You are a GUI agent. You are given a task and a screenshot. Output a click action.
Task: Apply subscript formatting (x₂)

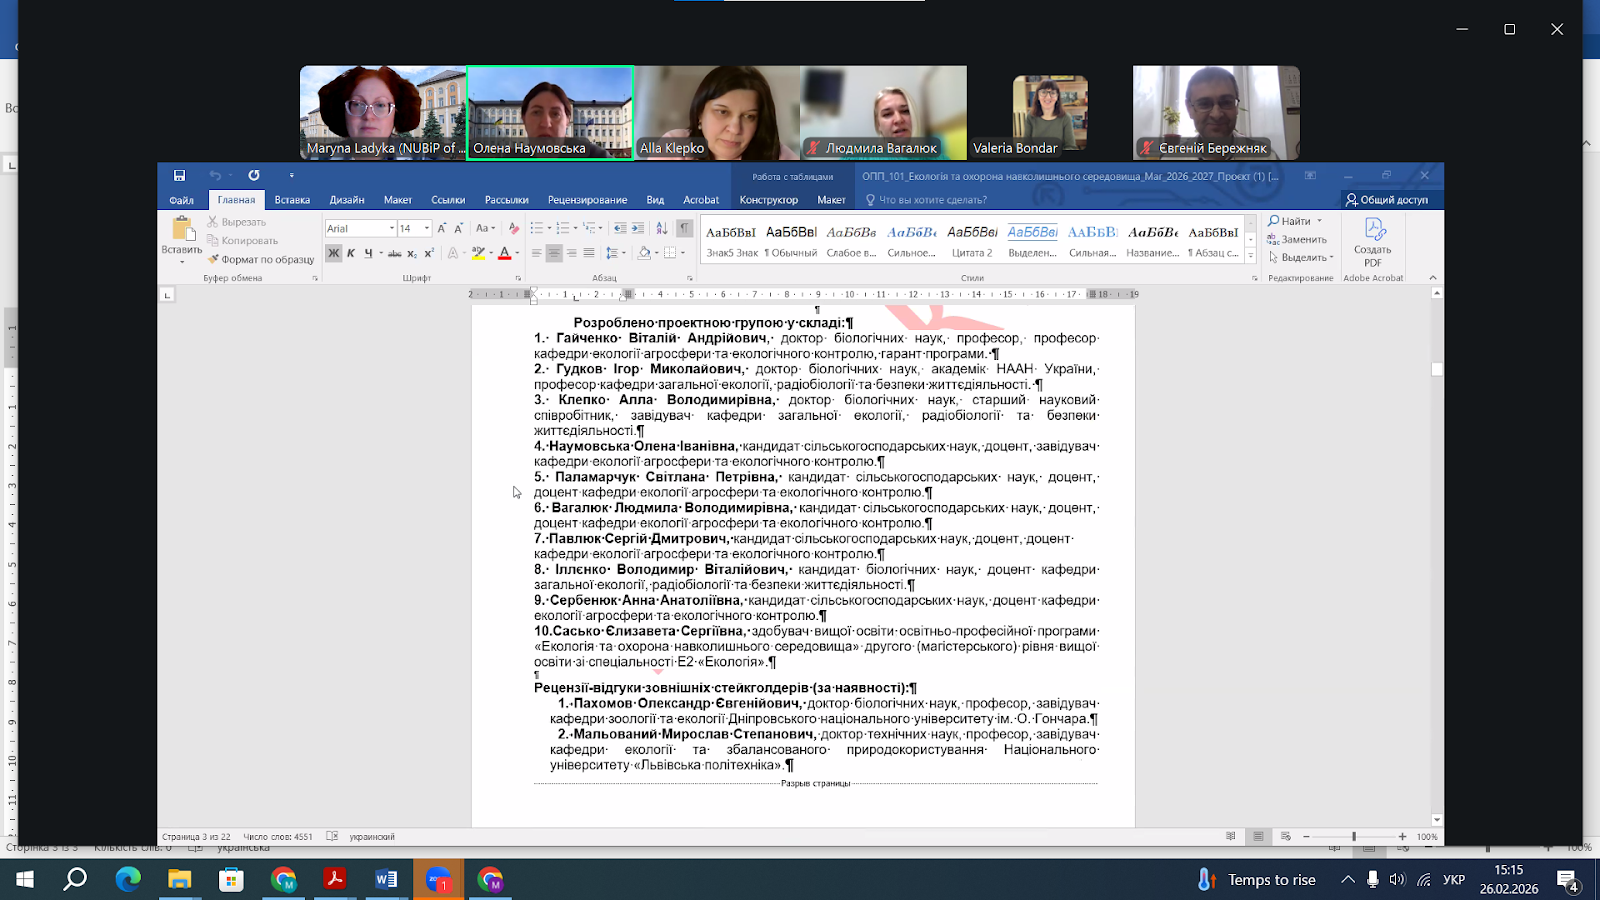coord(412,253)
